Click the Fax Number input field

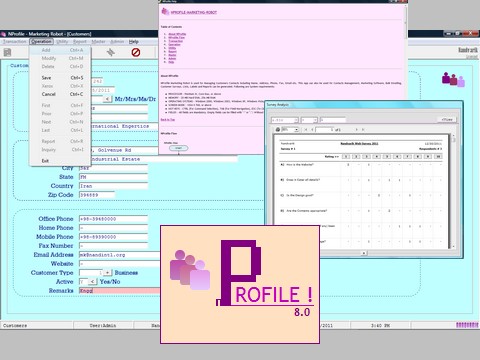pos(113,246)
